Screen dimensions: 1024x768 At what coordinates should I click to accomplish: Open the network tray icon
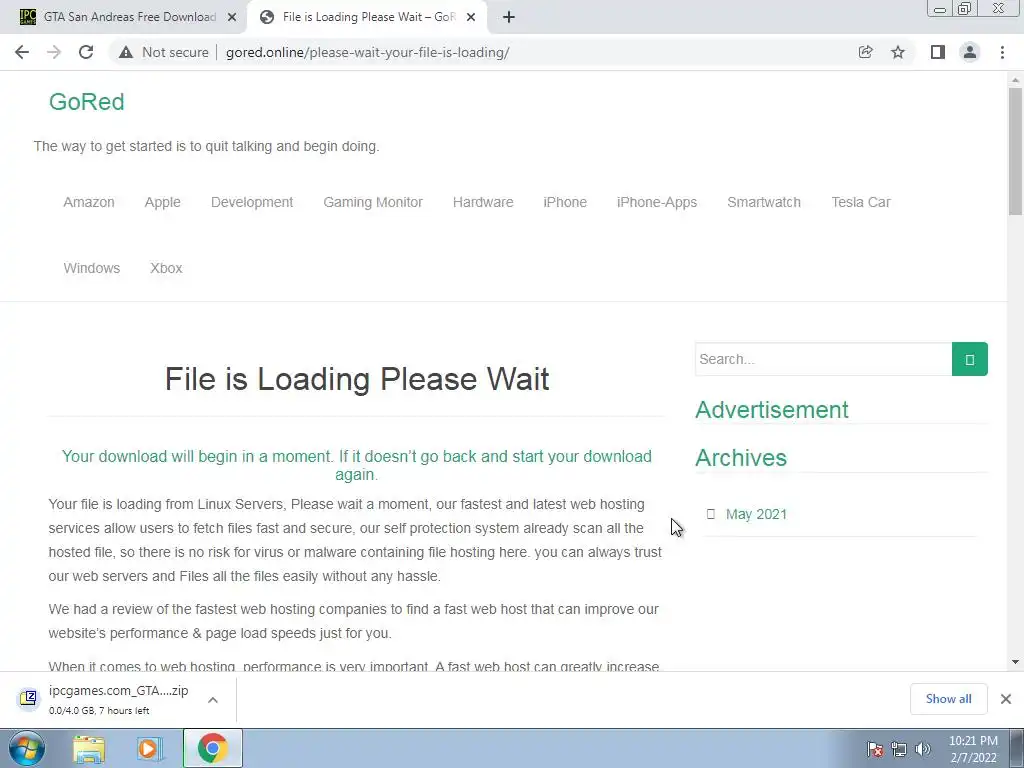pyautogui.click(x=899, y=749)
